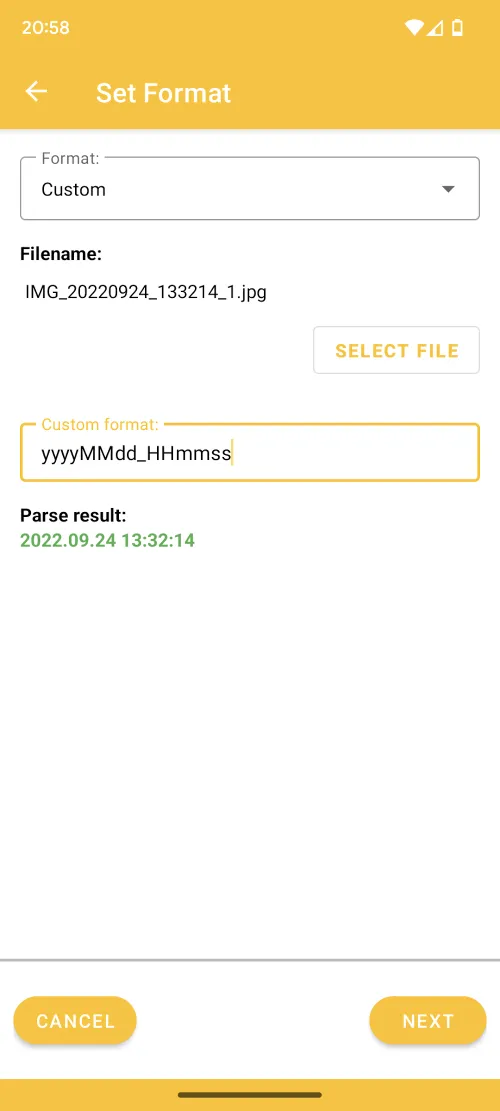The height and width of the screenshot is (1111, 500).
Task: Click the battery status icon
Action: tap(458, 28)
